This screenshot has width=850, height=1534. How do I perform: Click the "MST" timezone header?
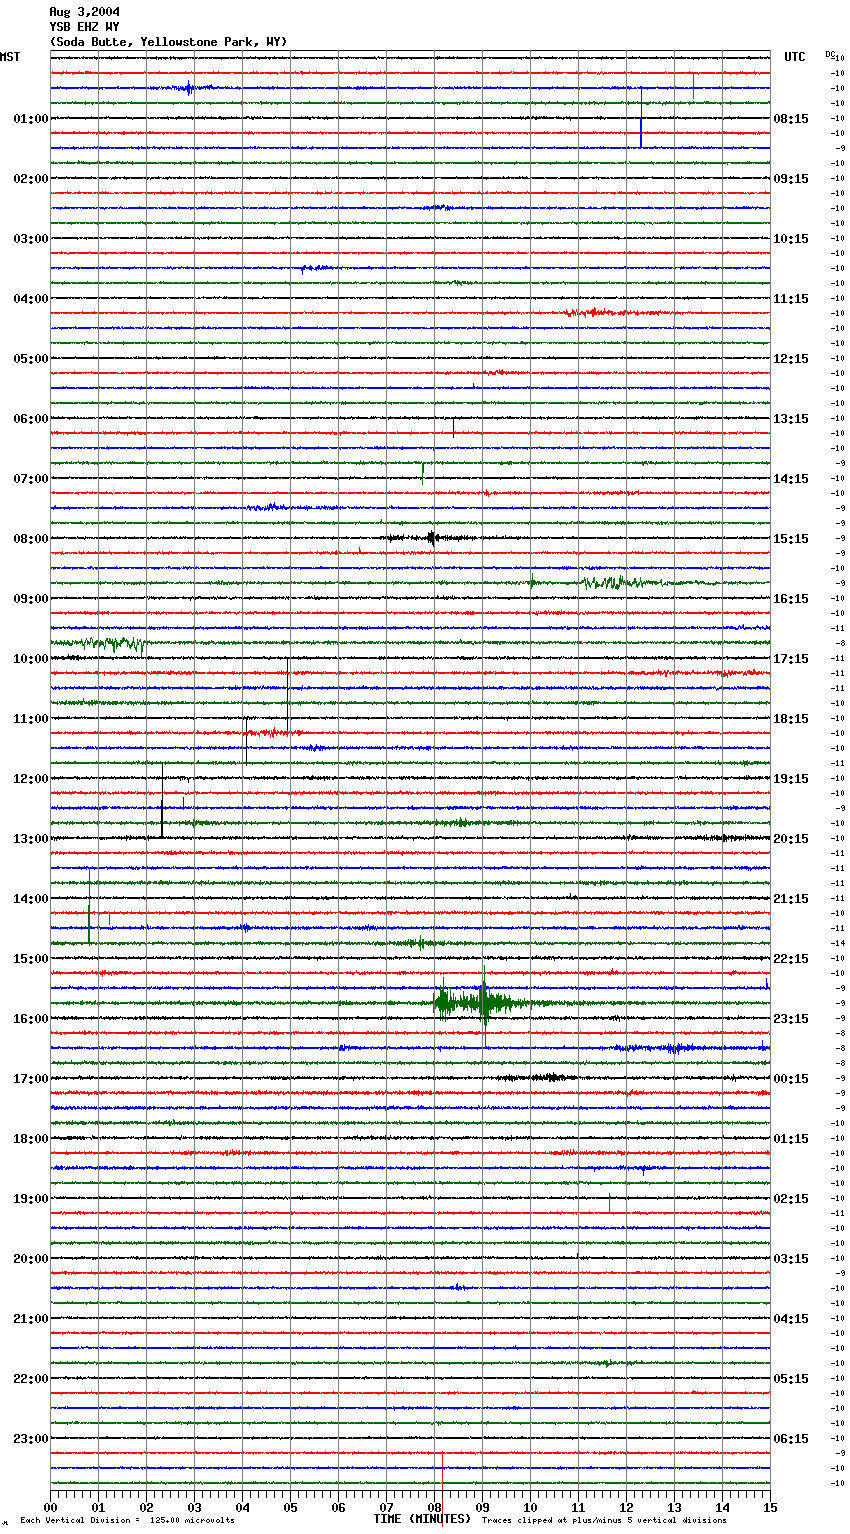pyautogui.click(x=10, y=57)
